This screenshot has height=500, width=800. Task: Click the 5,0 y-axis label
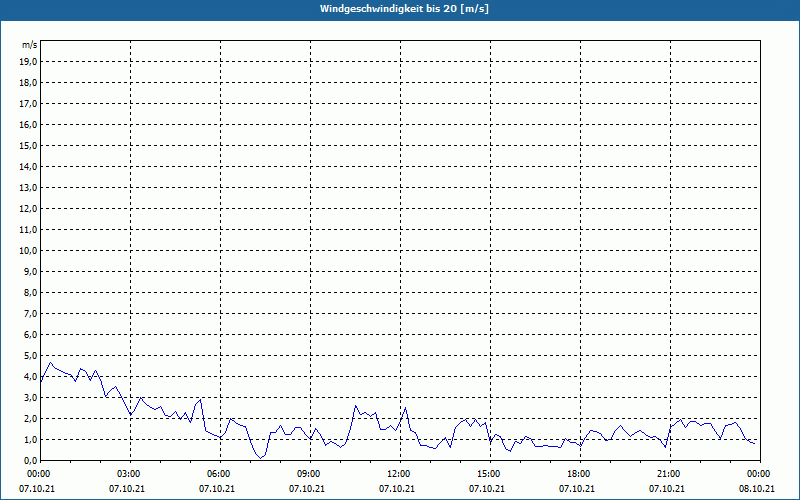pos(30,356)
